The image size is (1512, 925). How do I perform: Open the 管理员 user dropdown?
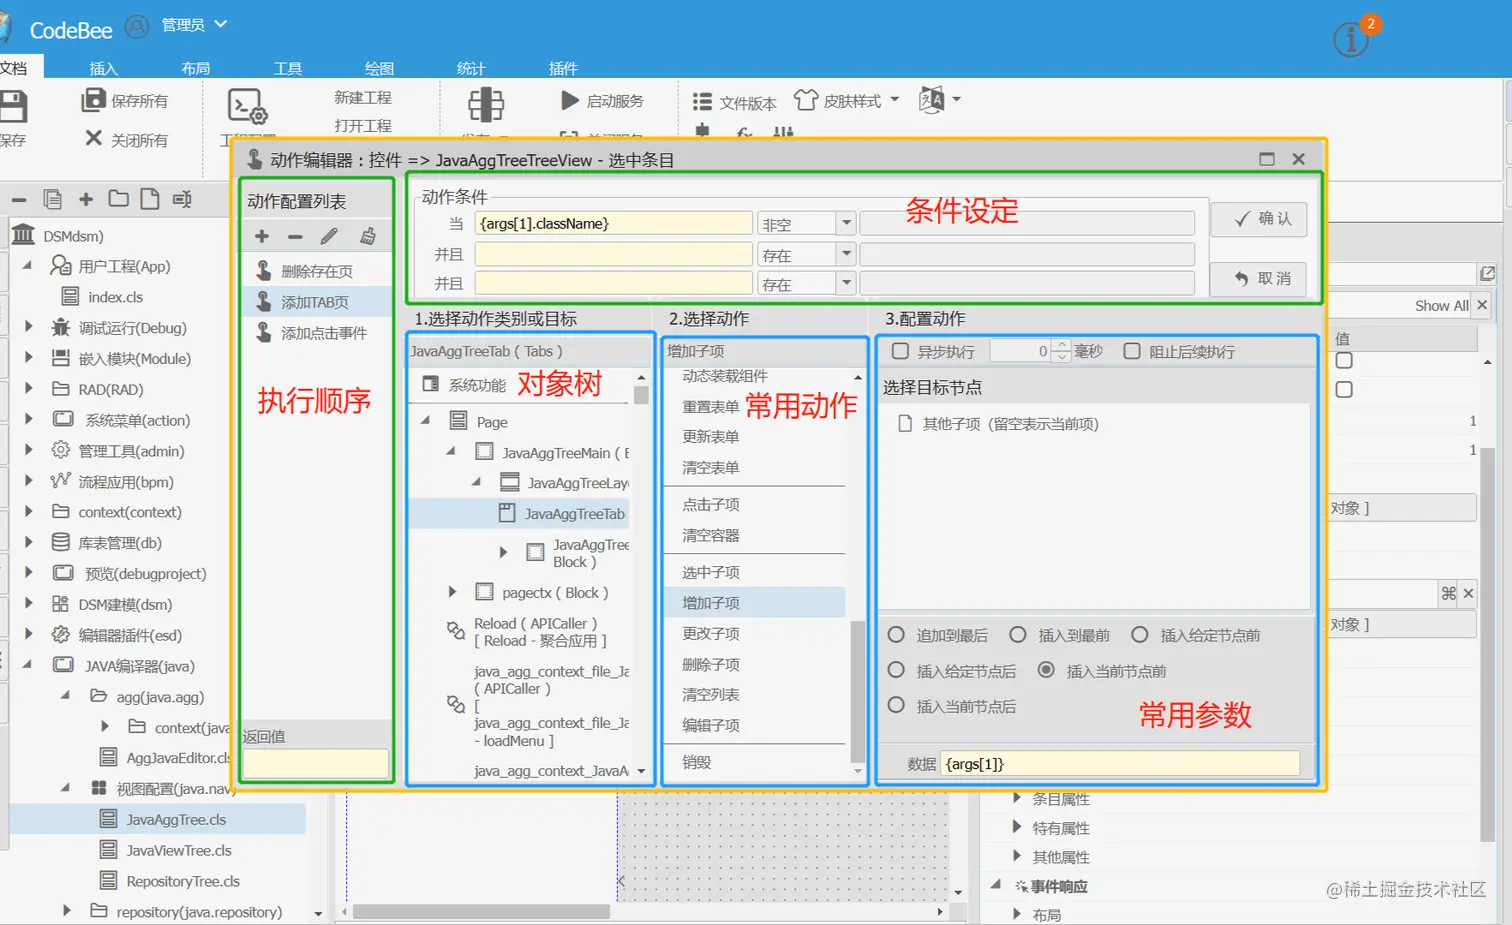[194, 24]
